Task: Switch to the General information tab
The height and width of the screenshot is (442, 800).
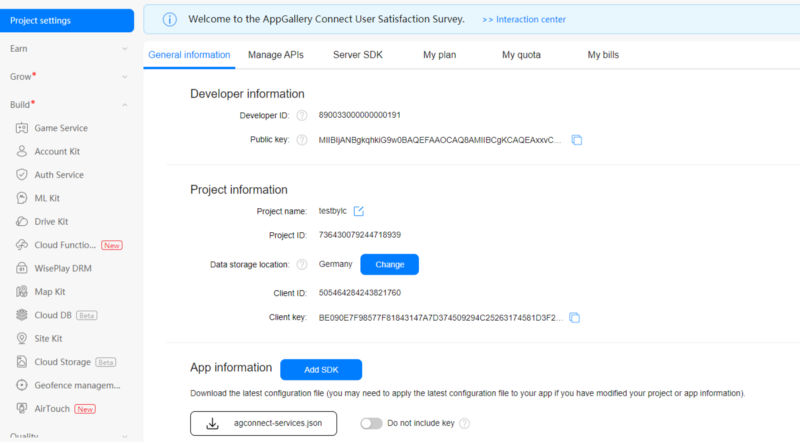Action: click(x=189, y=55)
